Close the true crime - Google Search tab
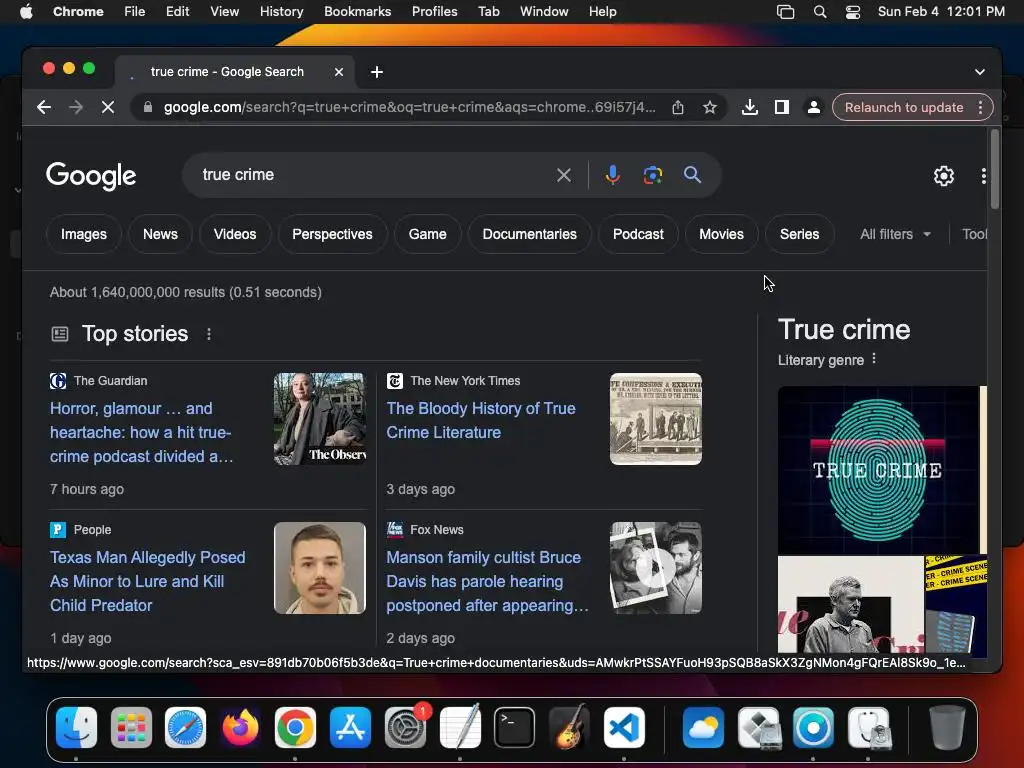1024x768 pixels. pyautogui.click(x=339, y=72)
